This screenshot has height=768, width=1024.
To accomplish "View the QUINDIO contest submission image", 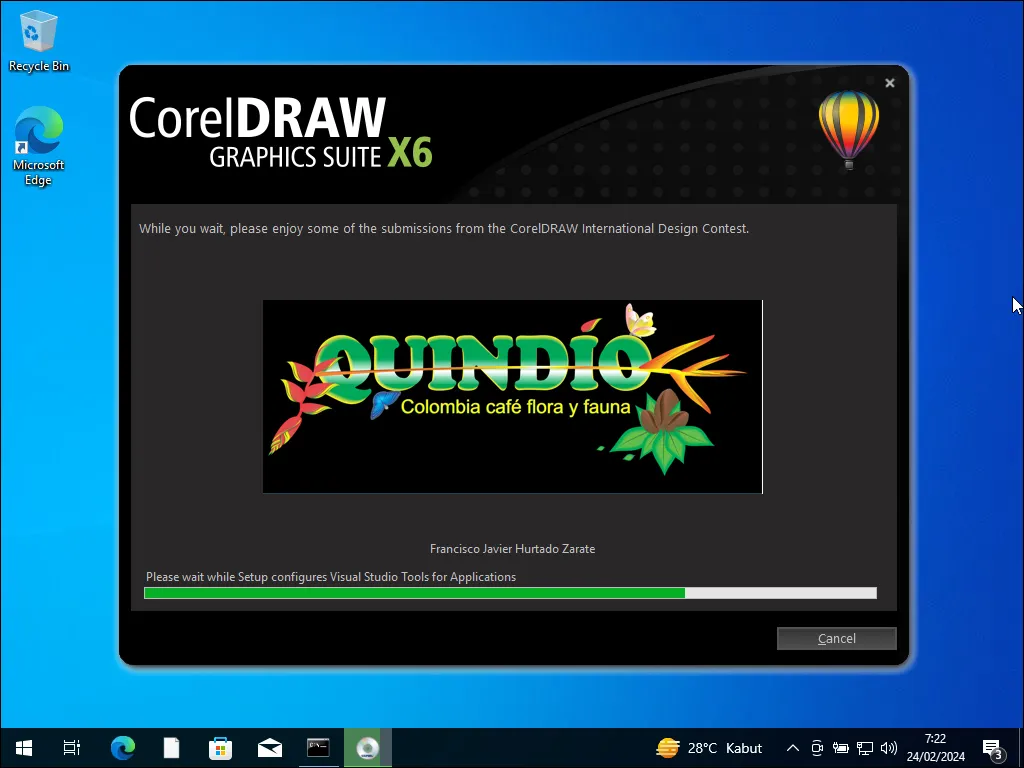I will pyautogui.click(x=512, y=396).
